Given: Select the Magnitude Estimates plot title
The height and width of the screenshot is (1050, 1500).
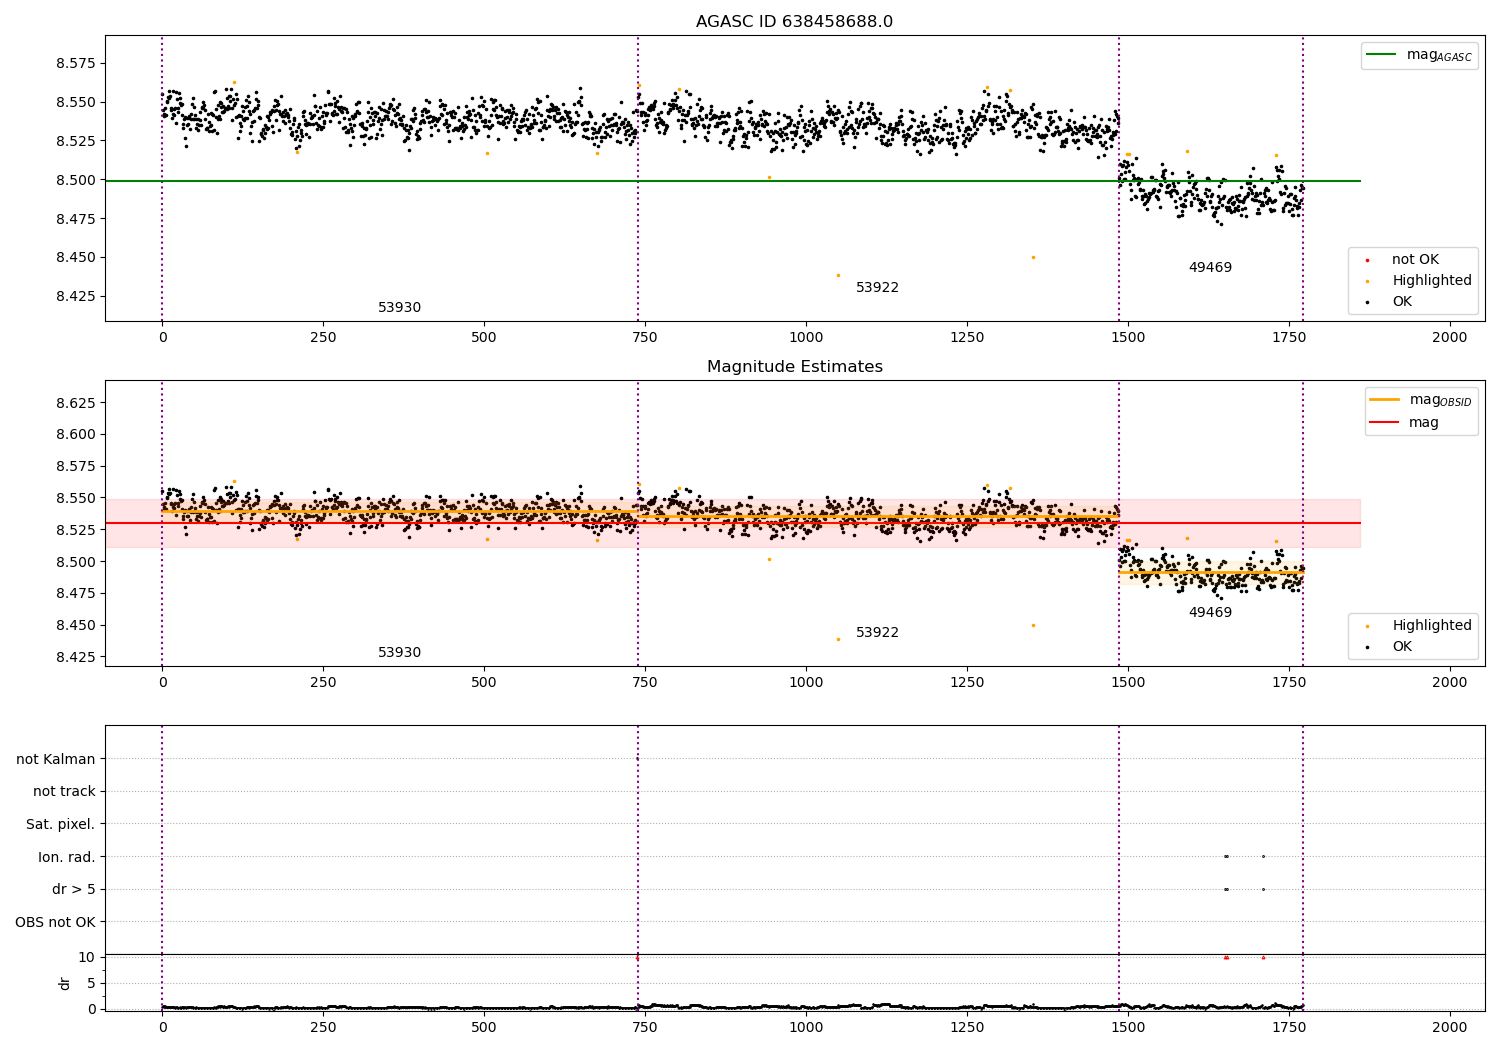Looking at the screenshot, I should coord(794,367).
